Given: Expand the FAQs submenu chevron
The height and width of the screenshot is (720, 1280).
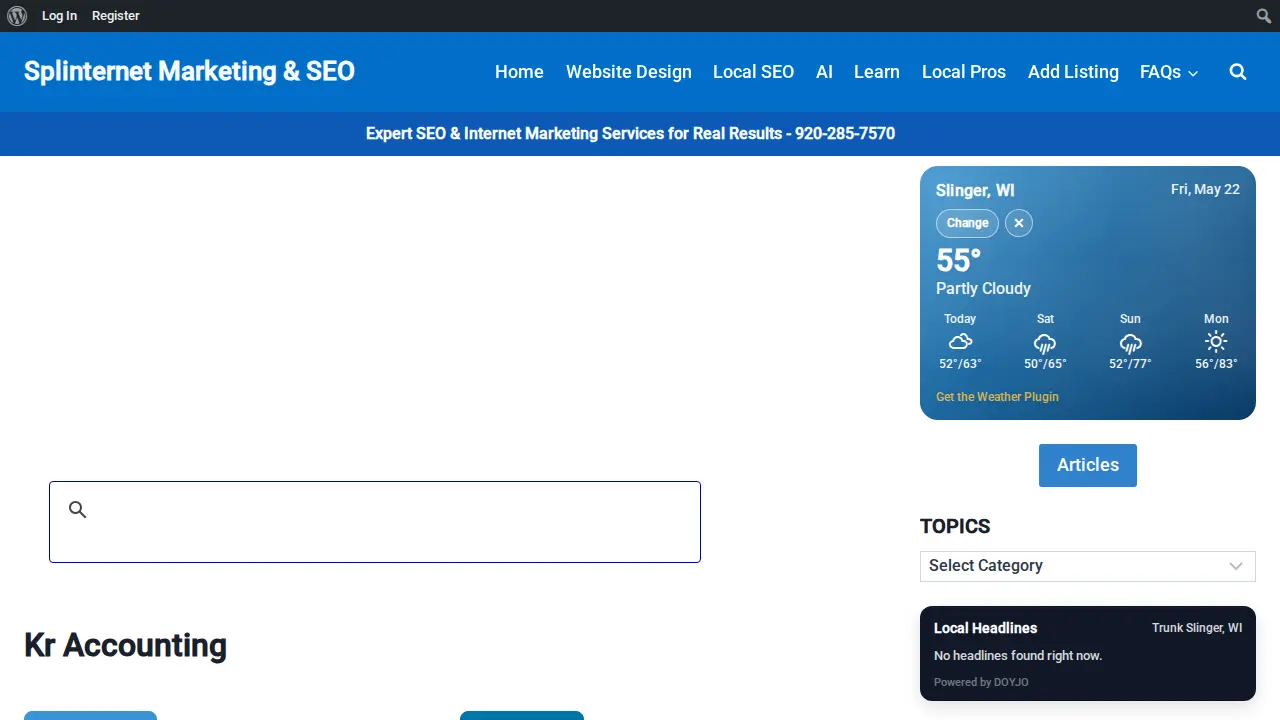Looking at the screenshot, I should [1193, 73].
